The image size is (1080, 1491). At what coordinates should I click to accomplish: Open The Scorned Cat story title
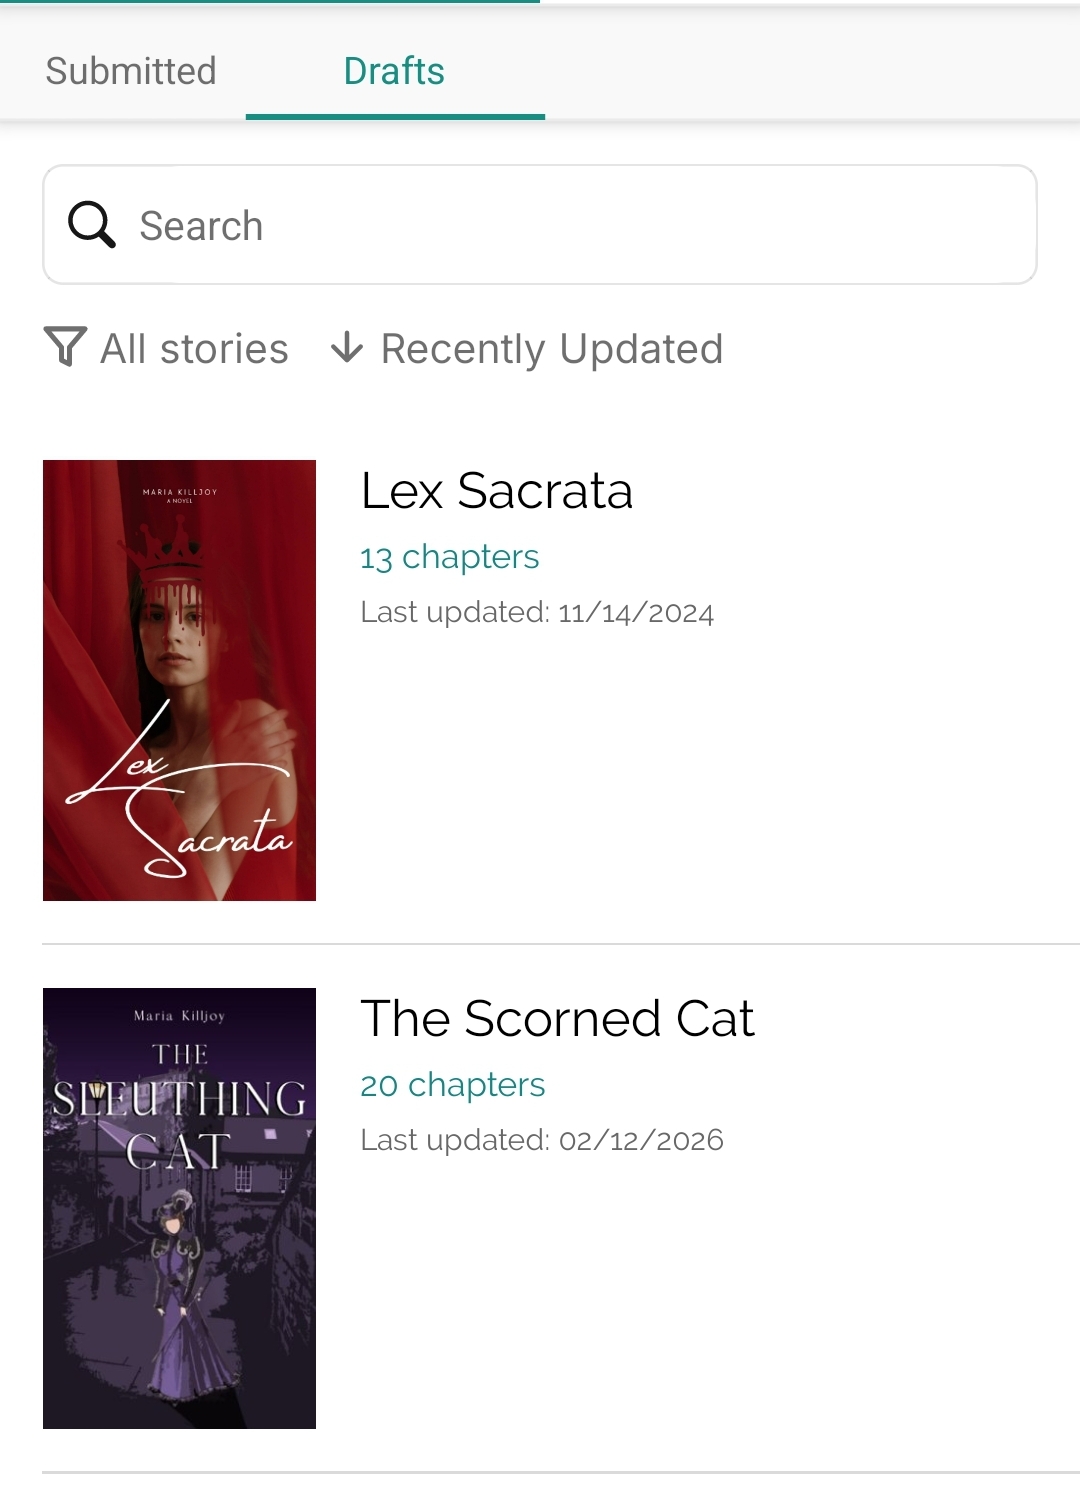[557, 1019]
